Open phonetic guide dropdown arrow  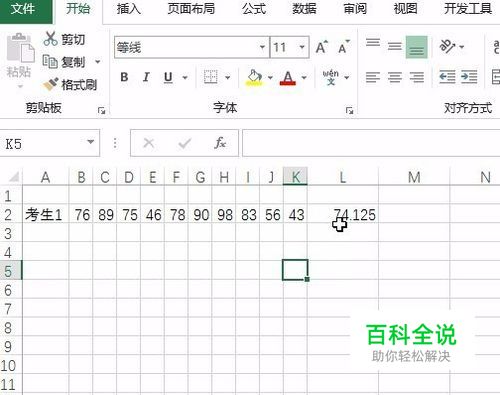pyautogui.click(x=347, y=78)
